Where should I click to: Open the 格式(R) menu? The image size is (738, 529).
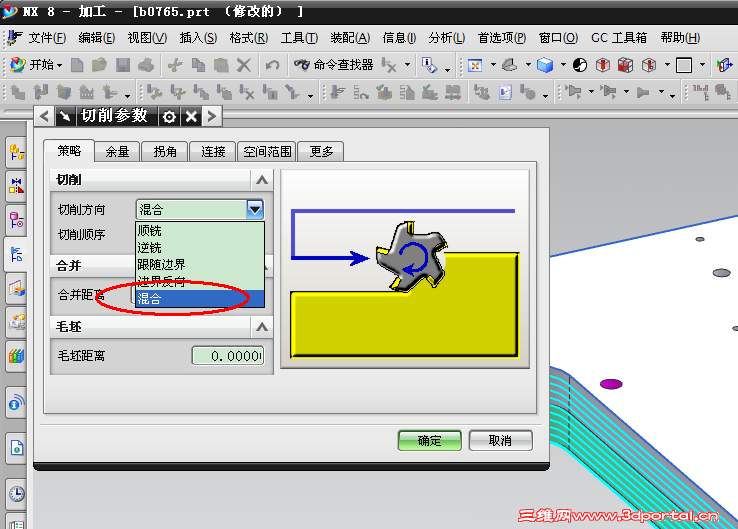click(249, 38)
